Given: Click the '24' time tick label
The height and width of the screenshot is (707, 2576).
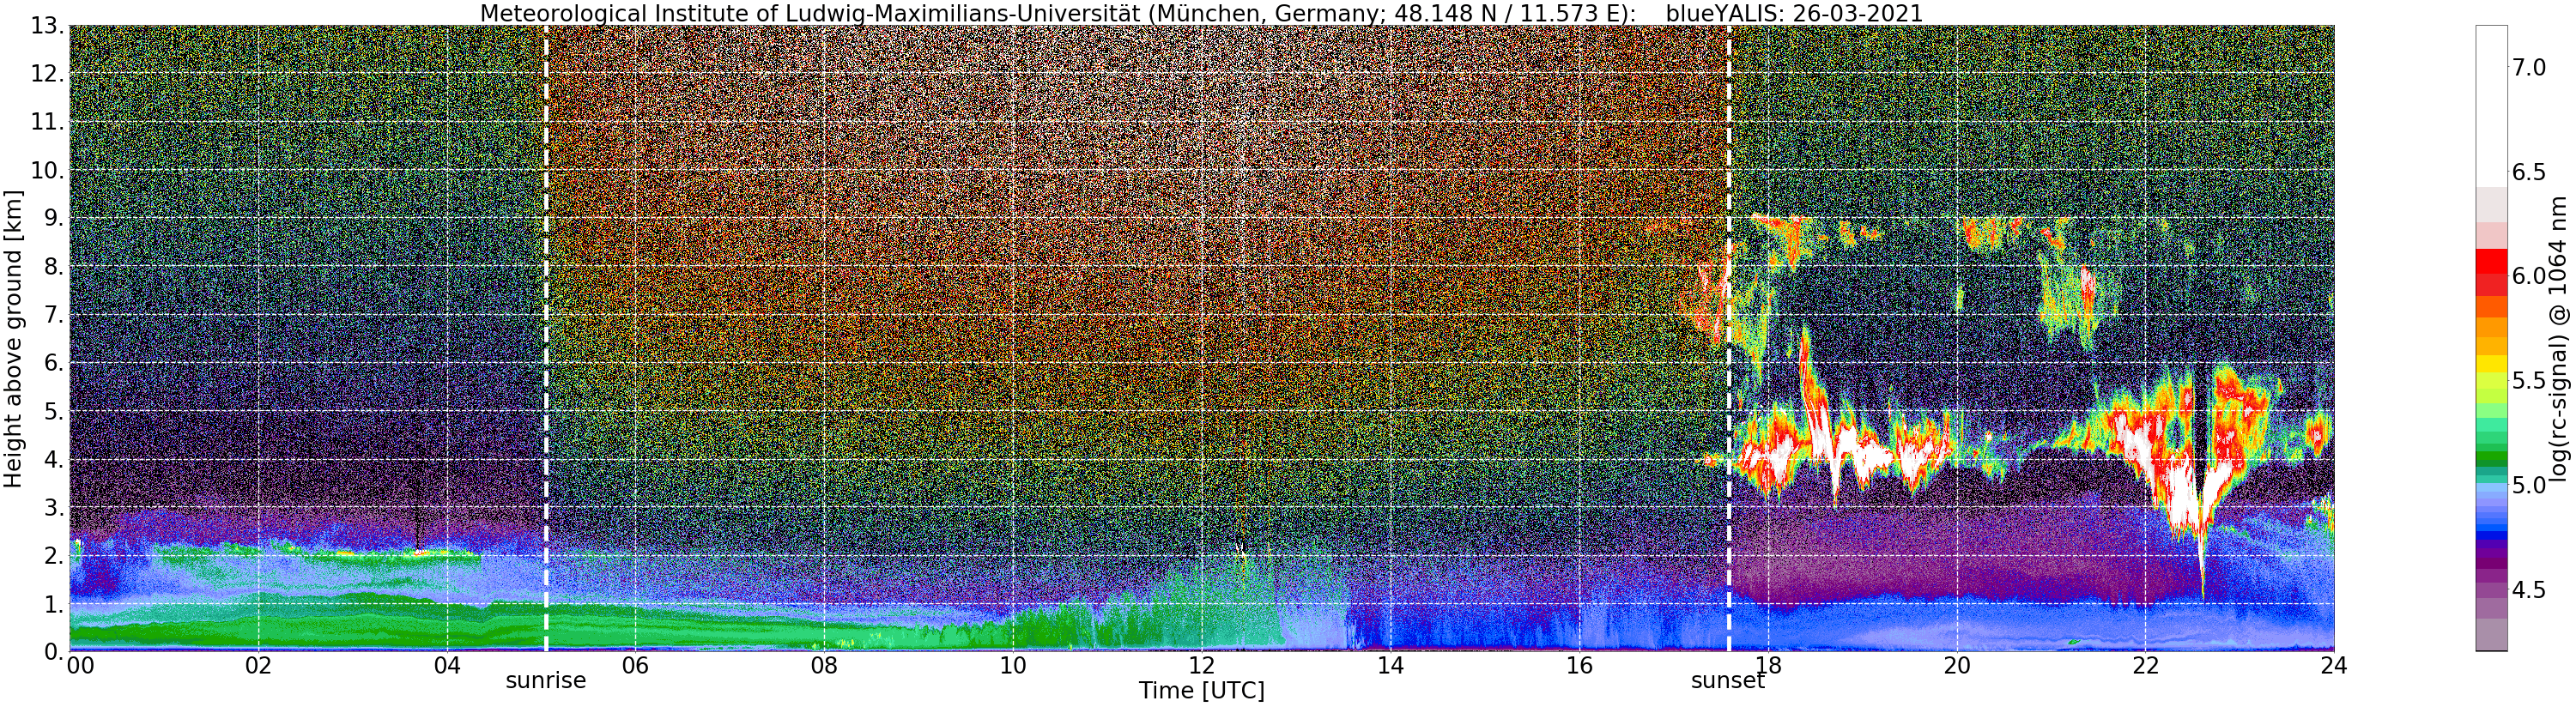Looking at the screenshot, I should (2334, 665).
